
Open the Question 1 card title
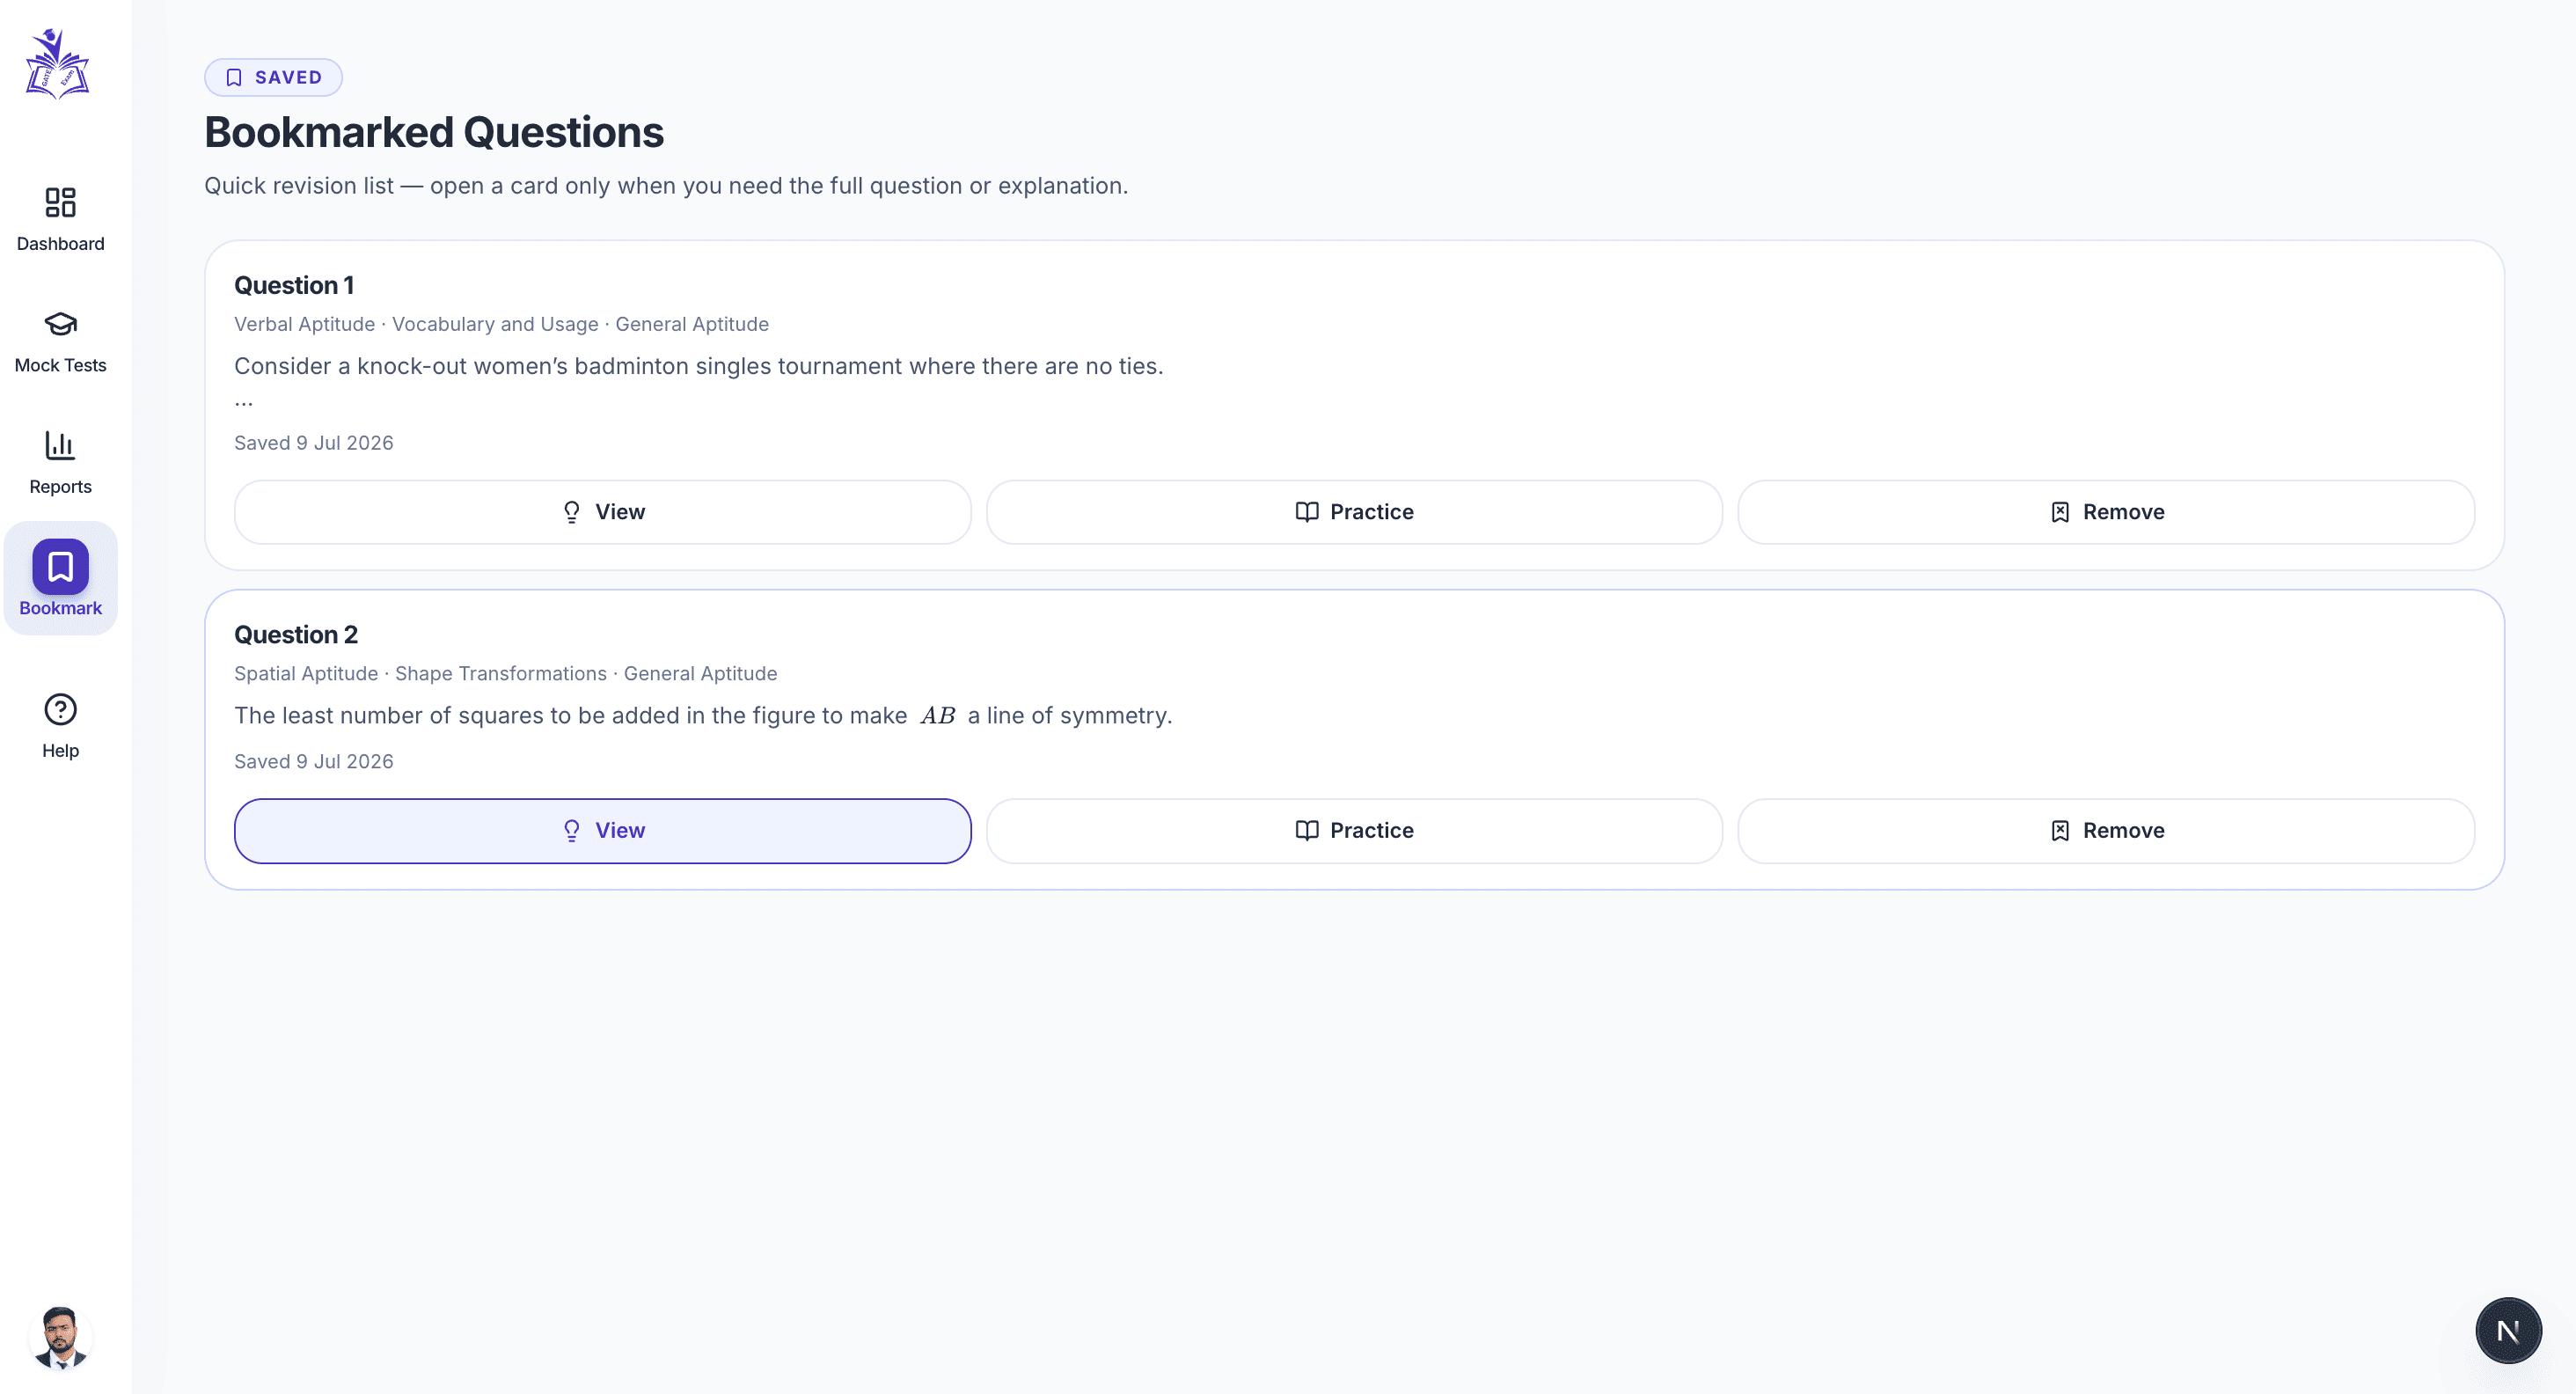(x=294, y=285)
